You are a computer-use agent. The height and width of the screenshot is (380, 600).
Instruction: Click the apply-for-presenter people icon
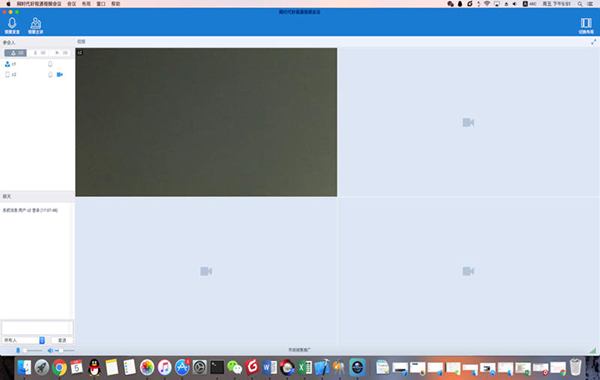coord(36,25)
